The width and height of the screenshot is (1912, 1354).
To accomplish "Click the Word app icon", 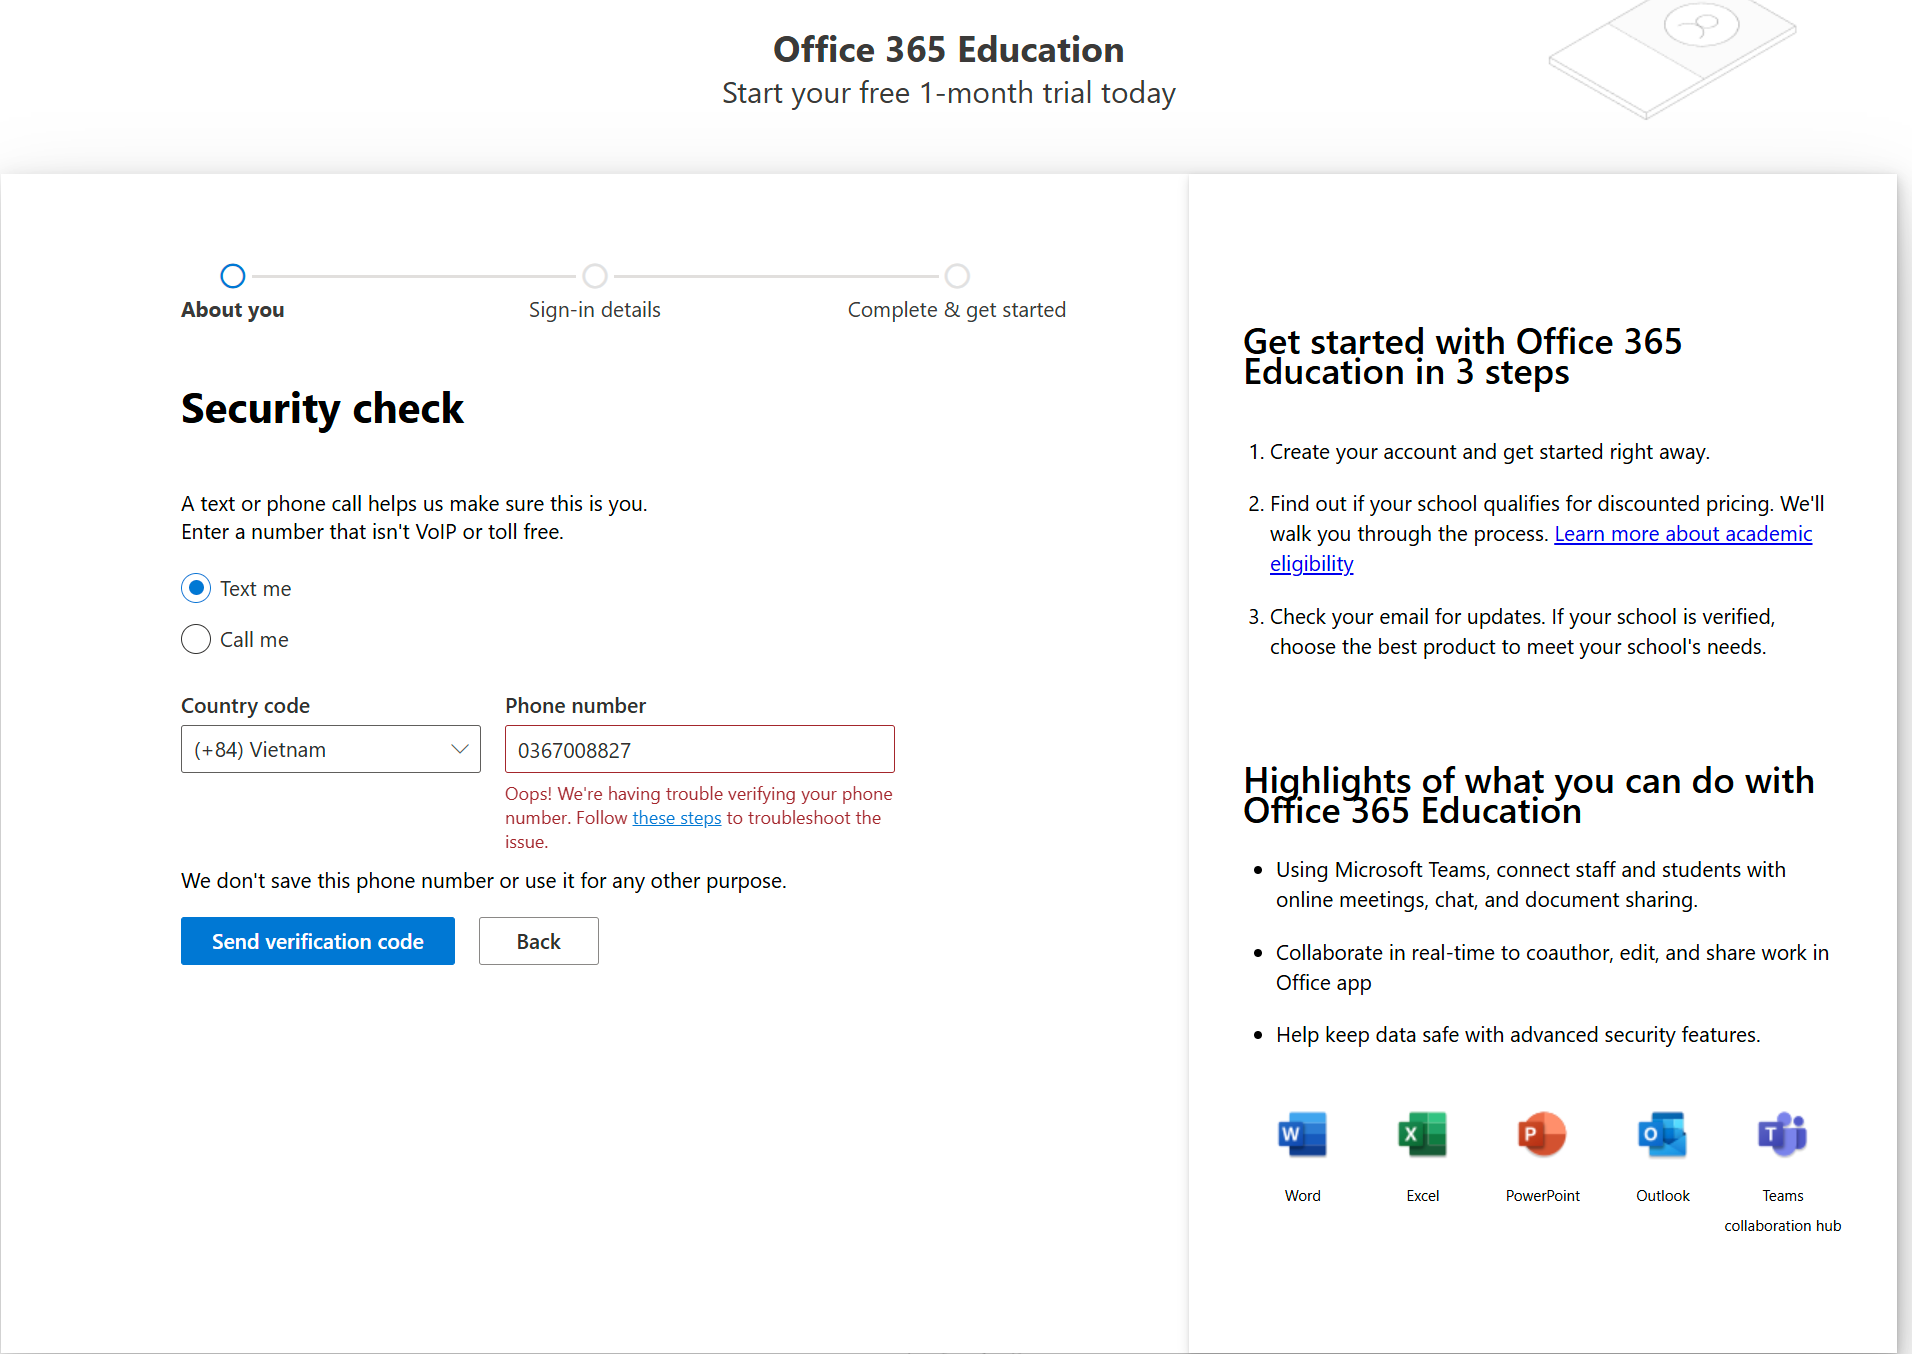I will click(x=1302, y=1134).
